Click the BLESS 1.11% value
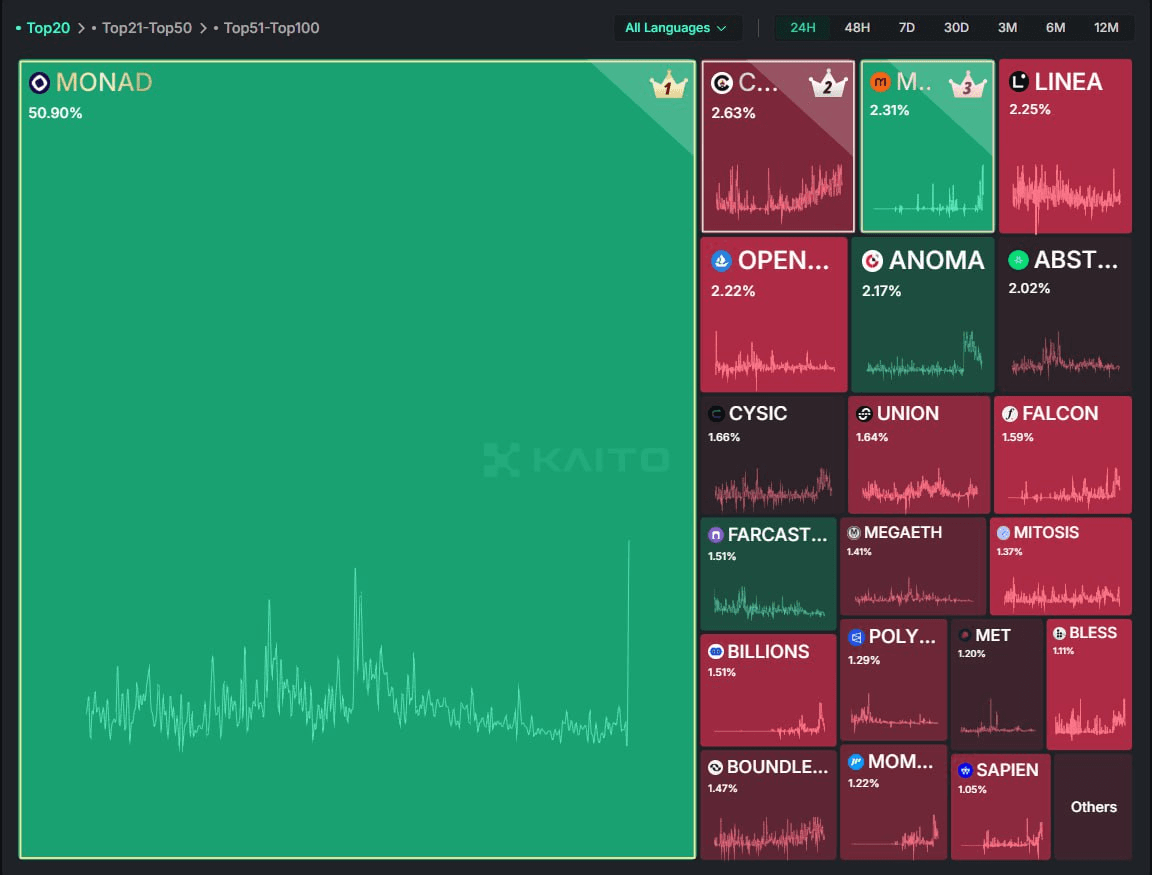Screen dimensions: 1152x875 click(1063, 651)
